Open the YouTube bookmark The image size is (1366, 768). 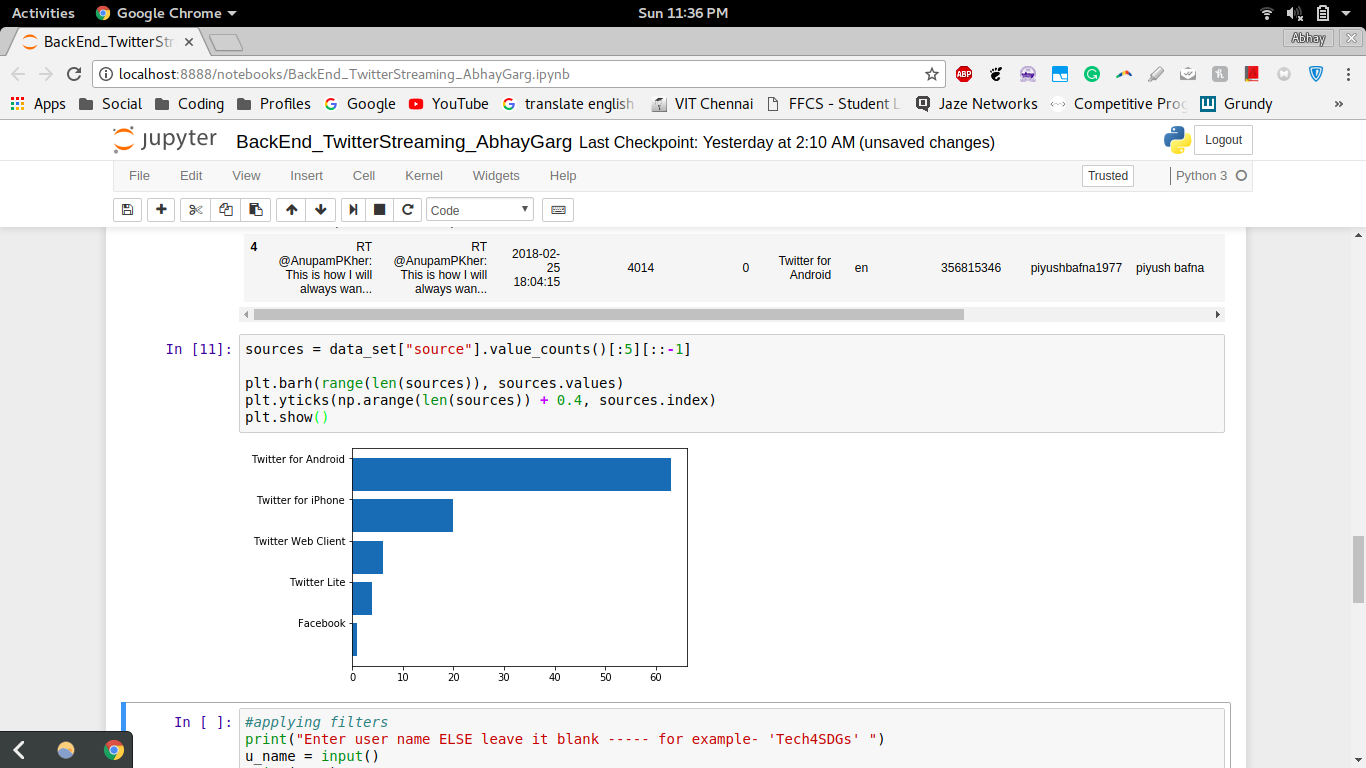449,104
